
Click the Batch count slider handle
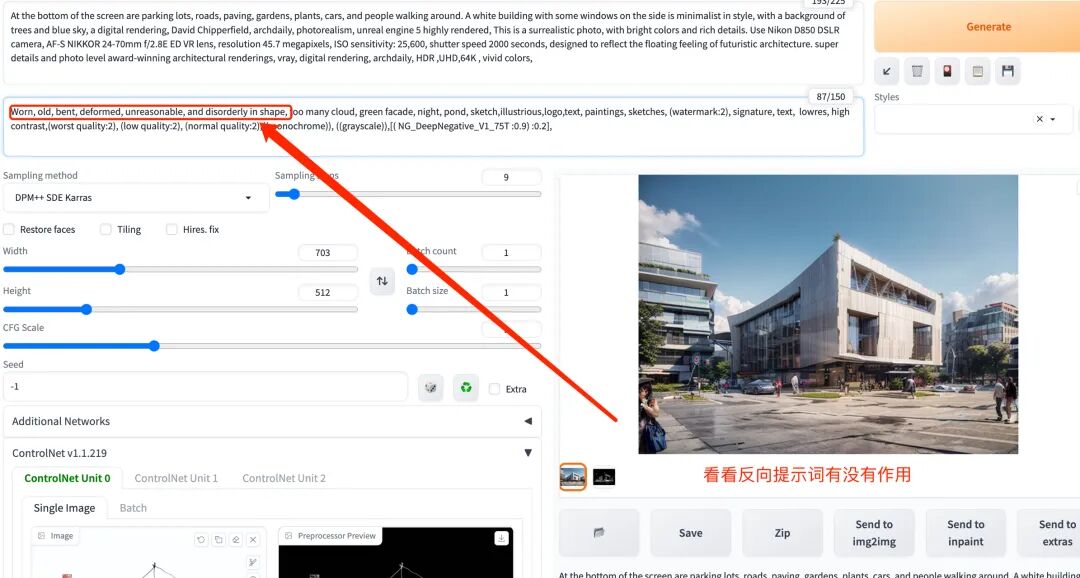tap(412, 269)
